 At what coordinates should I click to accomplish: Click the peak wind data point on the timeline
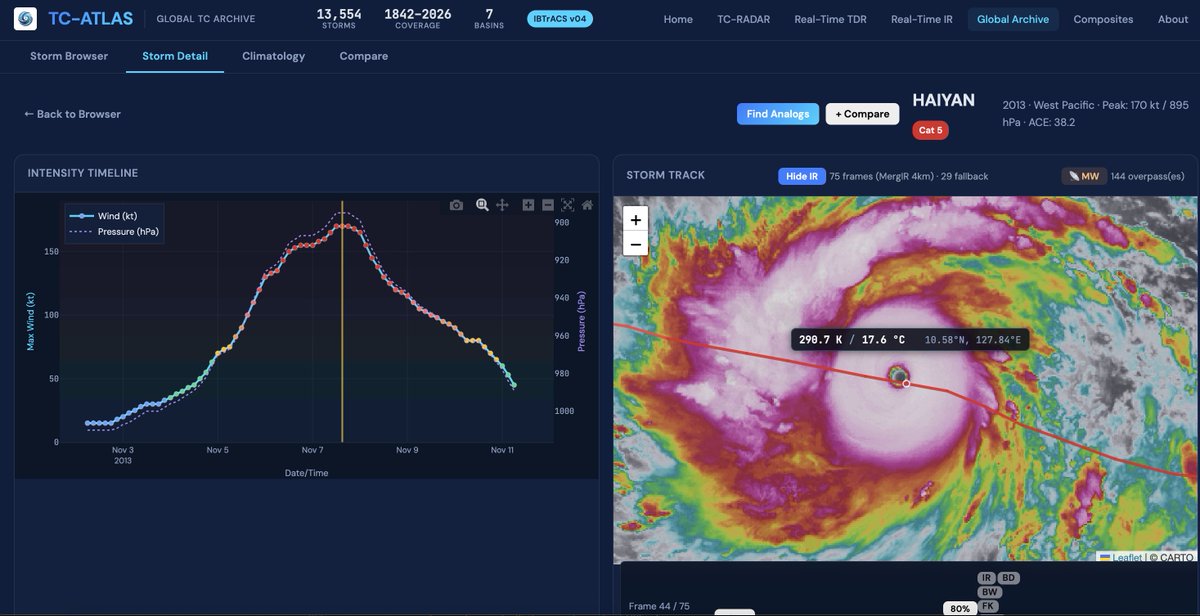pos(342,226)
